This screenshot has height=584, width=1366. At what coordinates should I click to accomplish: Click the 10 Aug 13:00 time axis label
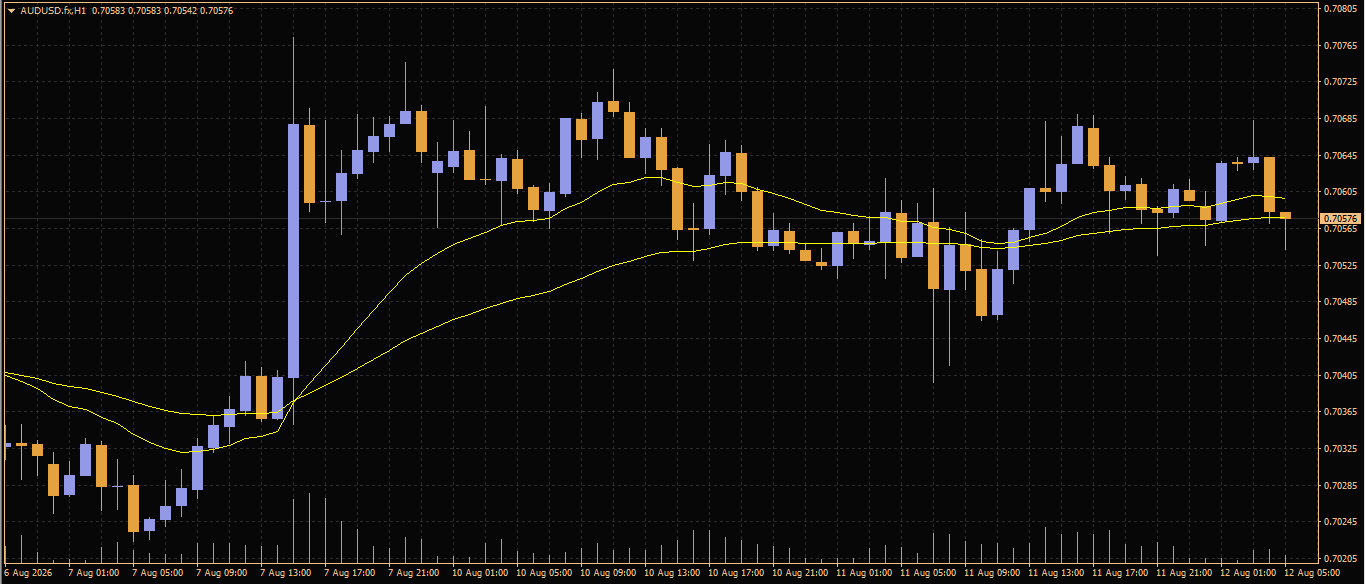pyautogui.click(x=672, y=574)
